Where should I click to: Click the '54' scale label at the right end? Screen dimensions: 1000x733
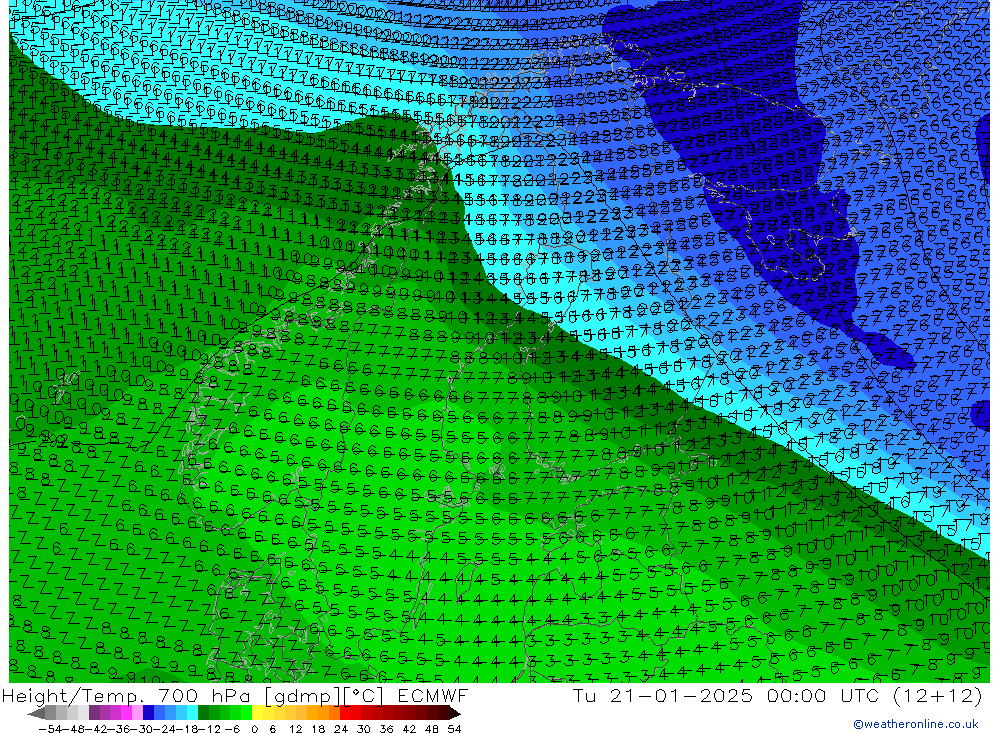tap(454, 729)
